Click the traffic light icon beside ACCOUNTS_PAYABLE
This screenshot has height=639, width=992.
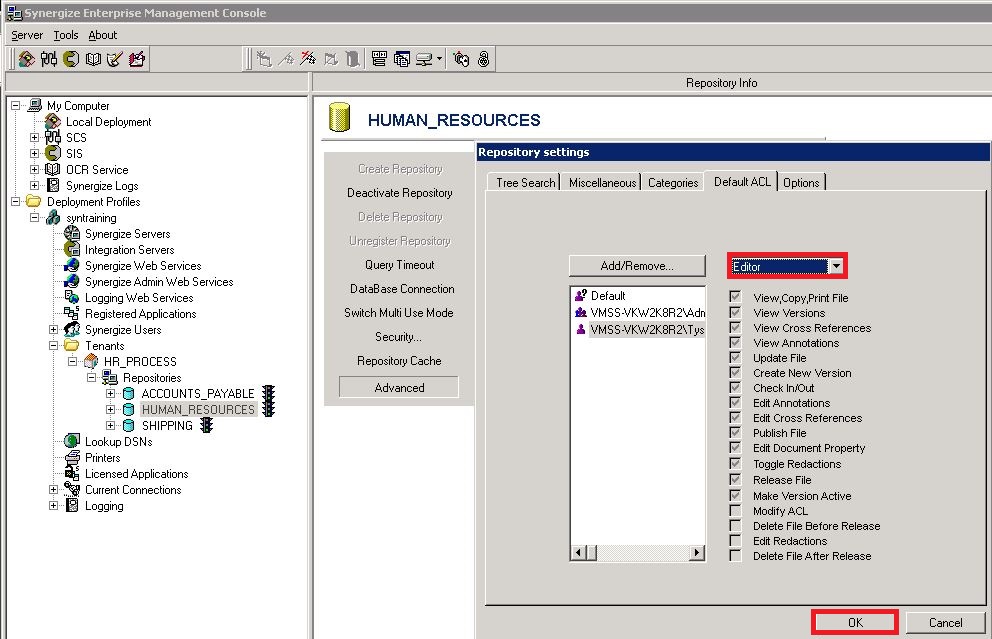point(268,394)
